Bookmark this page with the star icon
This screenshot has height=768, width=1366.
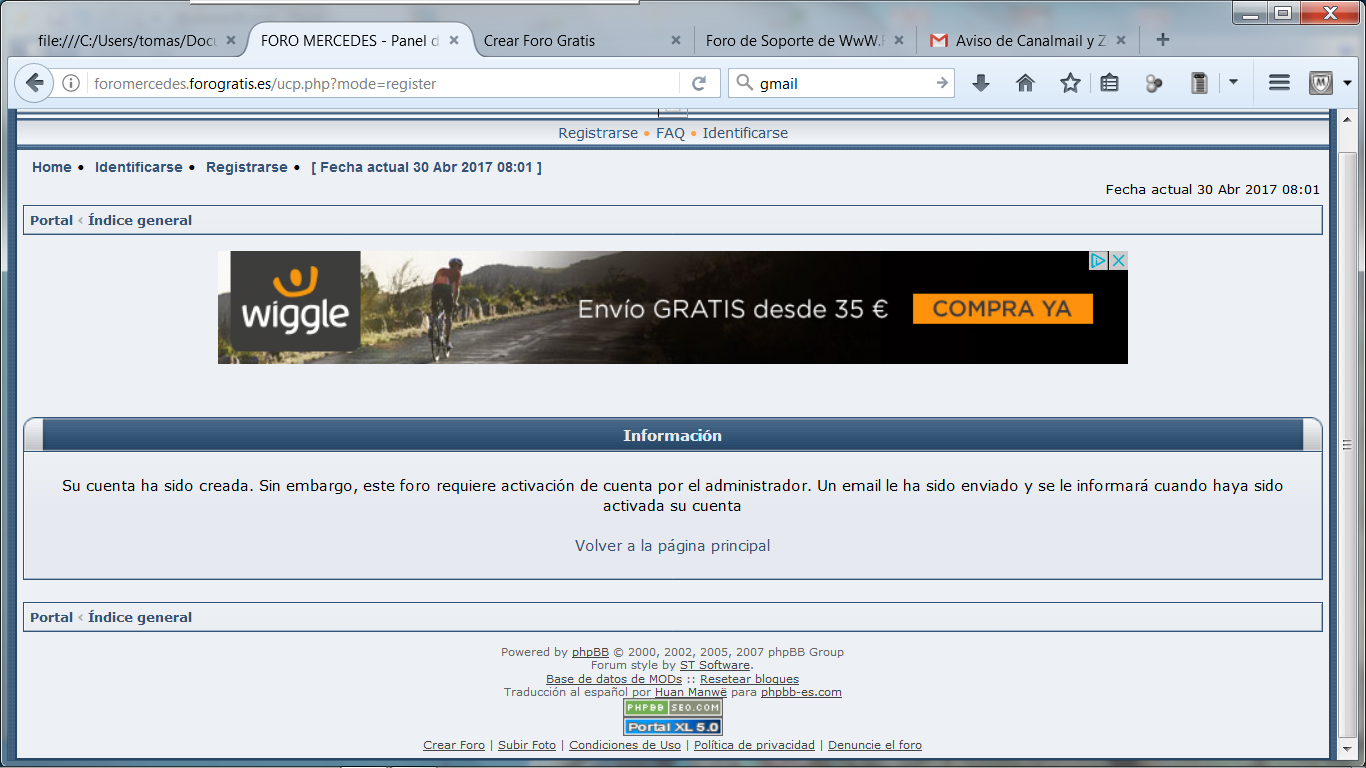[1070, 84]
